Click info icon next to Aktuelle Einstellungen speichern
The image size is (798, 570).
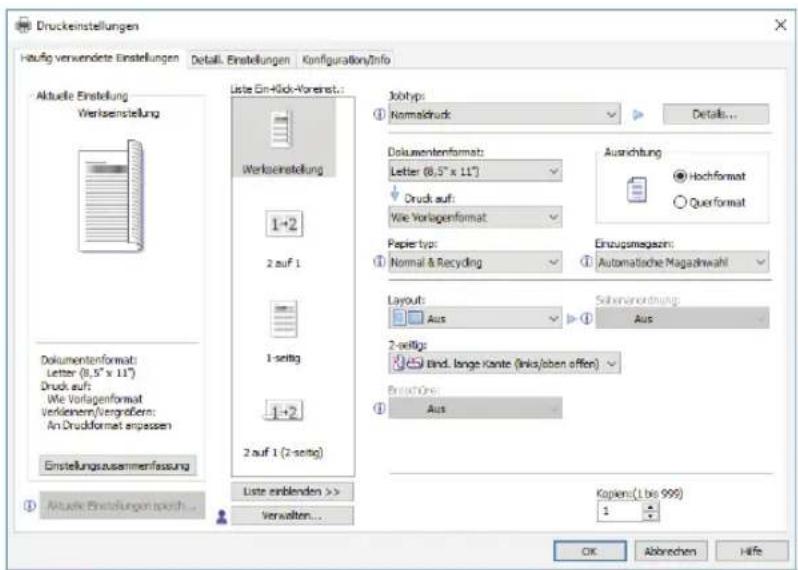coord(30,505)
